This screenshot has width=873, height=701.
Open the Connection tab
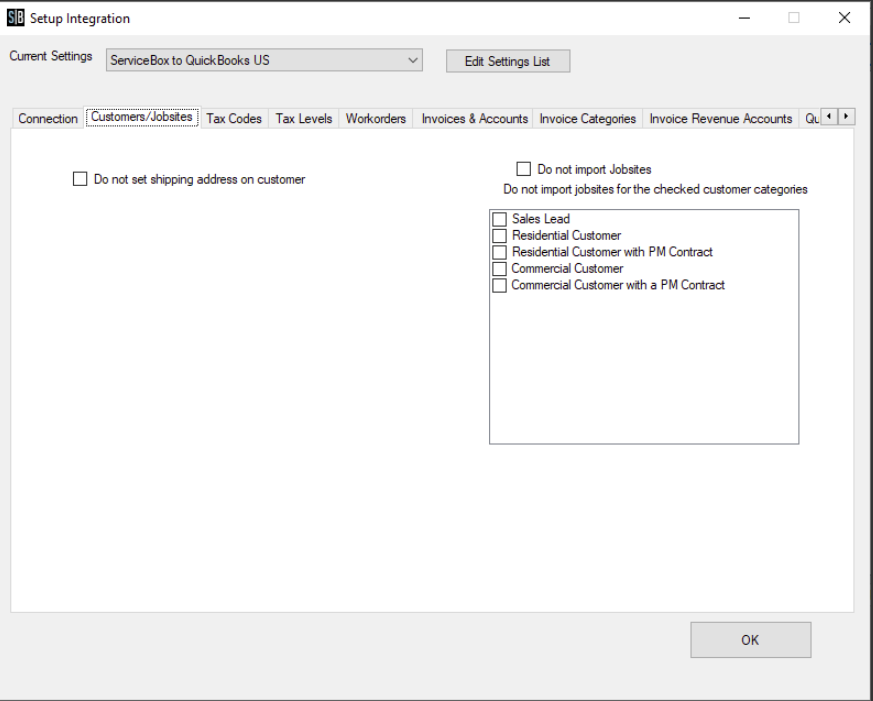pos(48,119)
